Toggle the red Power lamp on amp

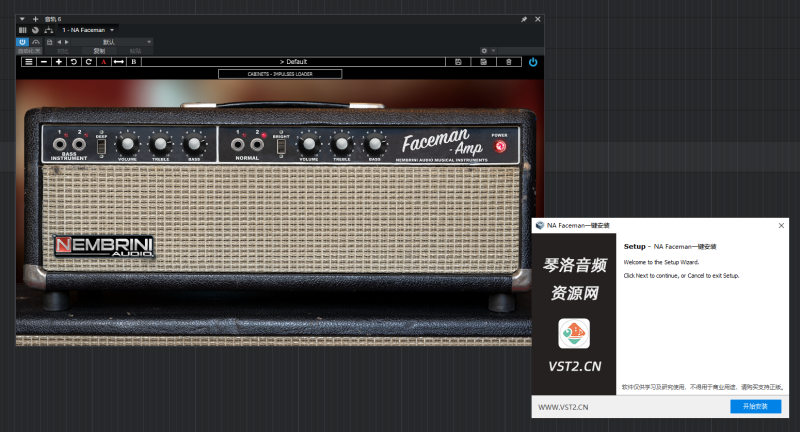499,147
